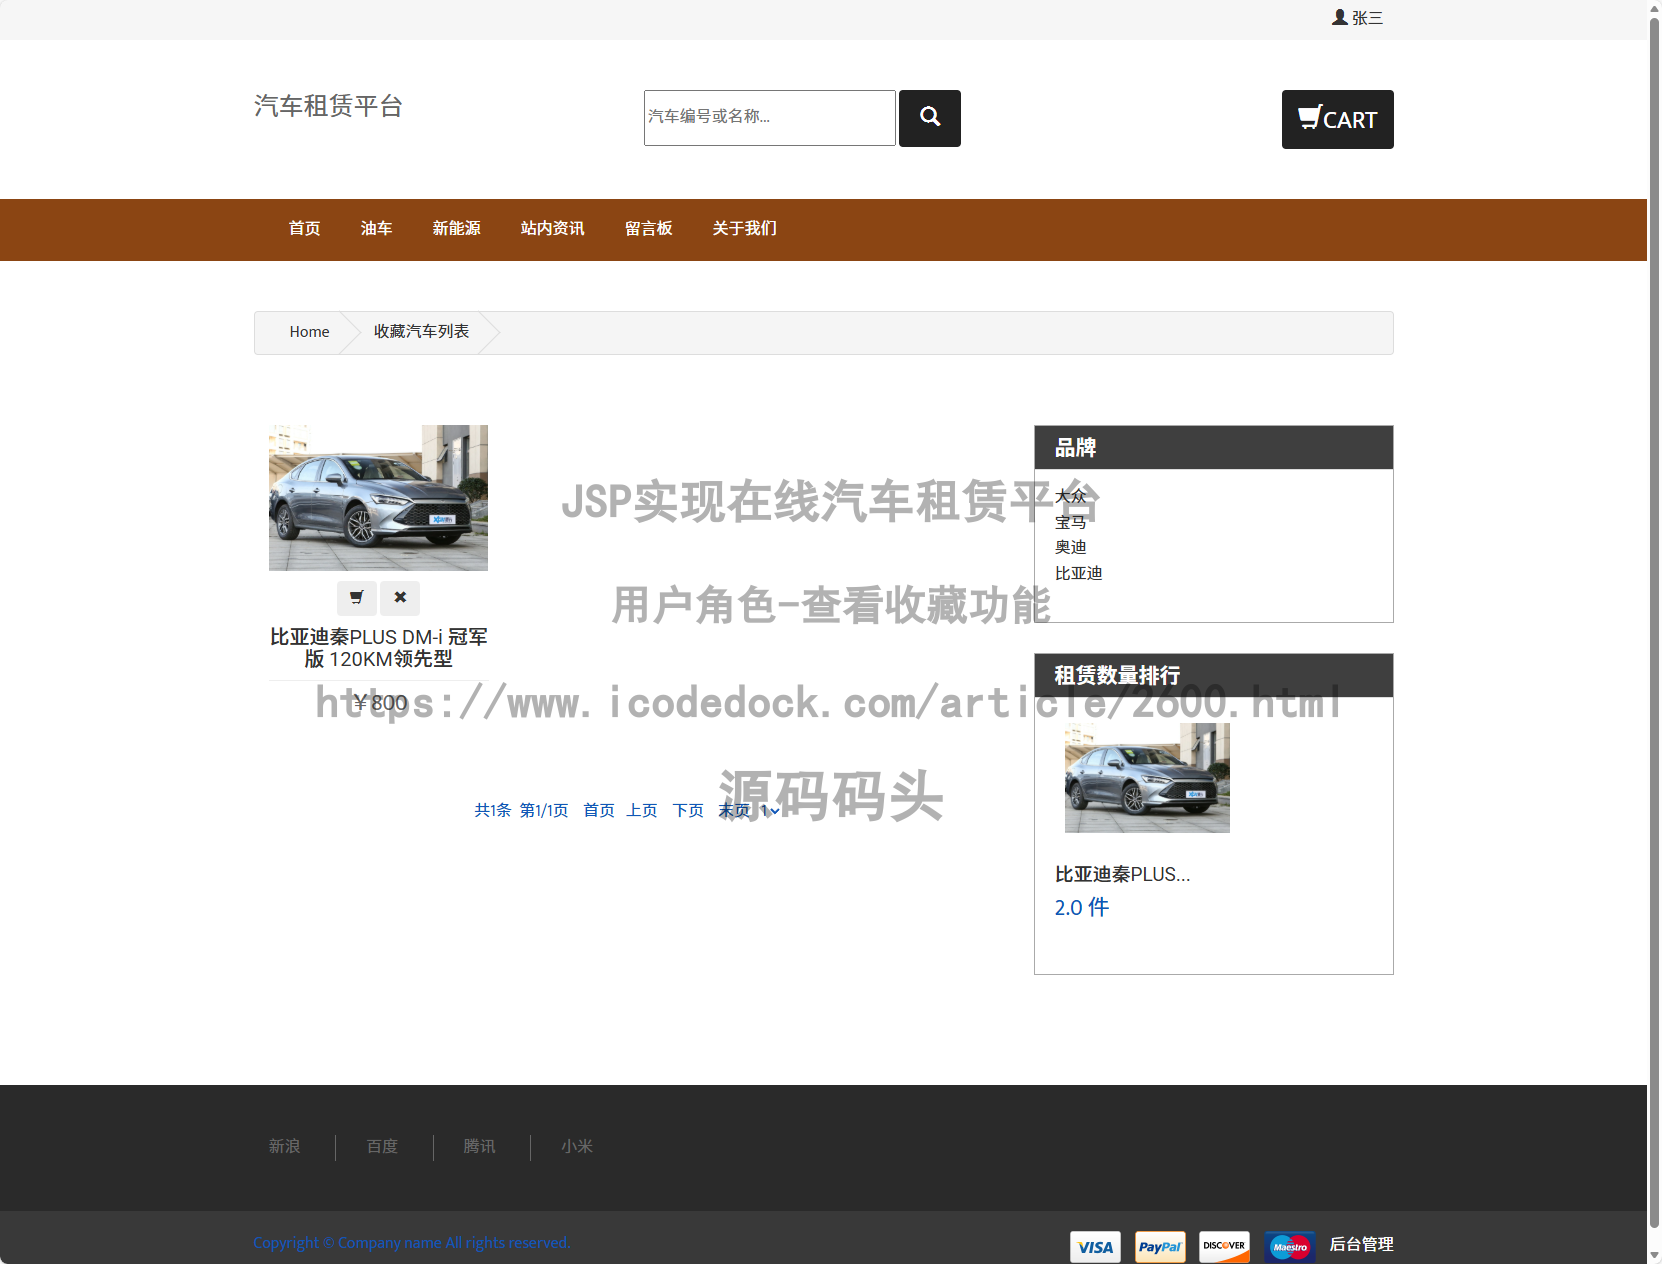Screen dimensions: 1662x1264
Task: Select the 宝马 brand filter
Action: coord(1071,521)
